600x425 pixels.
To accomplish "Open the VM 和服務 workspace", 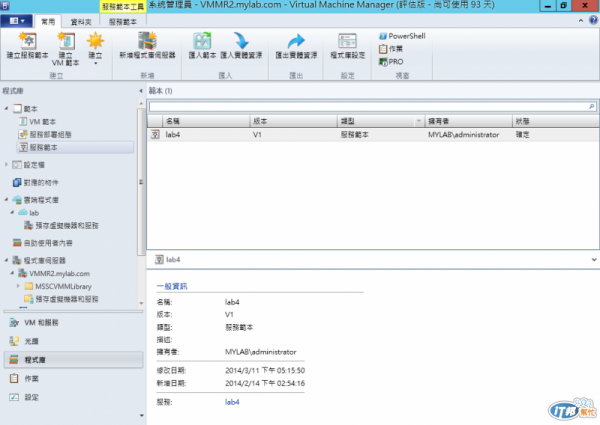I will click(73, 322).
